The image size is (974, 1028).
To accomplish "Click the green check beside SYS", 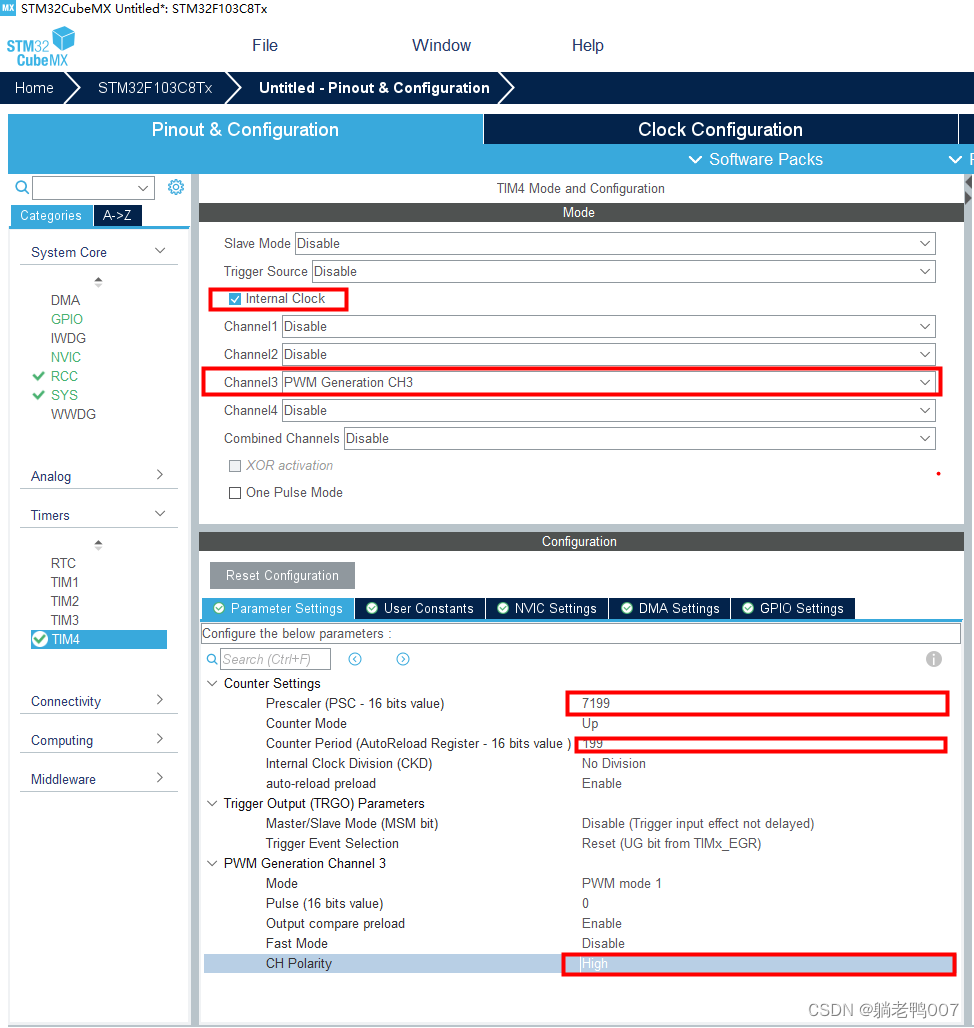I will click(x=39, y=395).
